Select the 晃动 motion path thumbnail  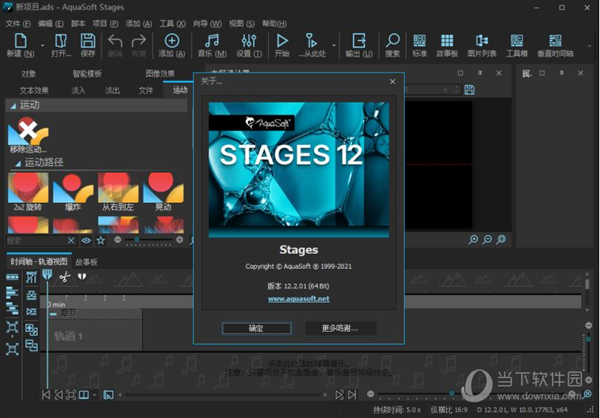click(x=163, y=192)
